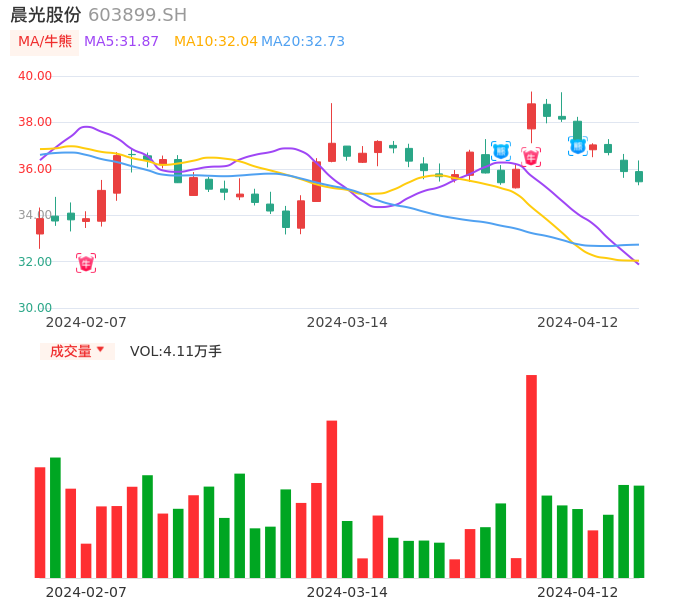The width and height of the screenshot is (686, 606).
Task: Click the first red volume bar on the left
Action: click(x=40, y=522)
